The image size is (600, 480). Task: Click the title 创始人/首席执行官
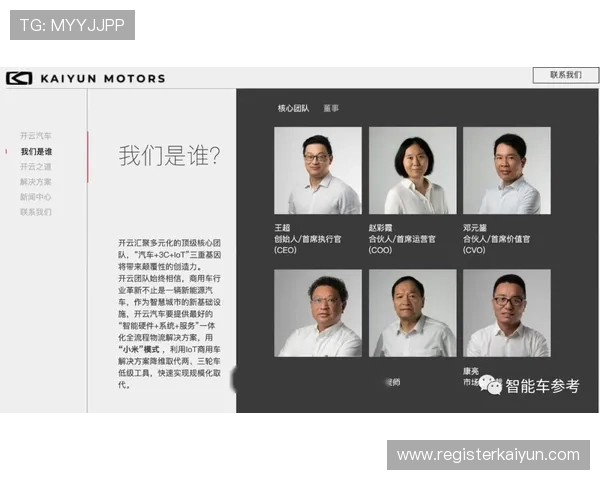(307, 239)
